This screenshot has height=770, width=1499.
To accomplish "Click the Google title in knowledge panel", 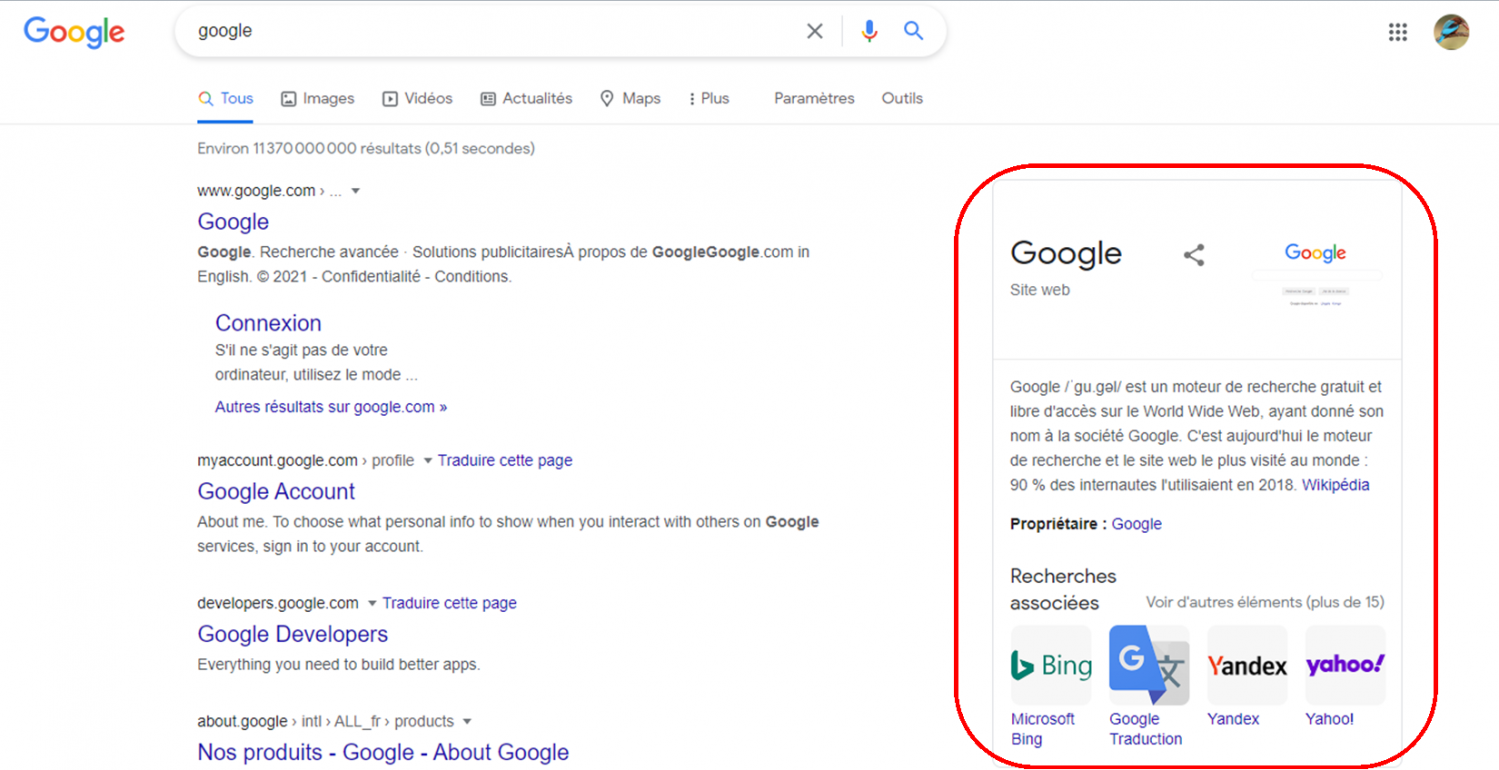I will click(x=1066, y=254).
